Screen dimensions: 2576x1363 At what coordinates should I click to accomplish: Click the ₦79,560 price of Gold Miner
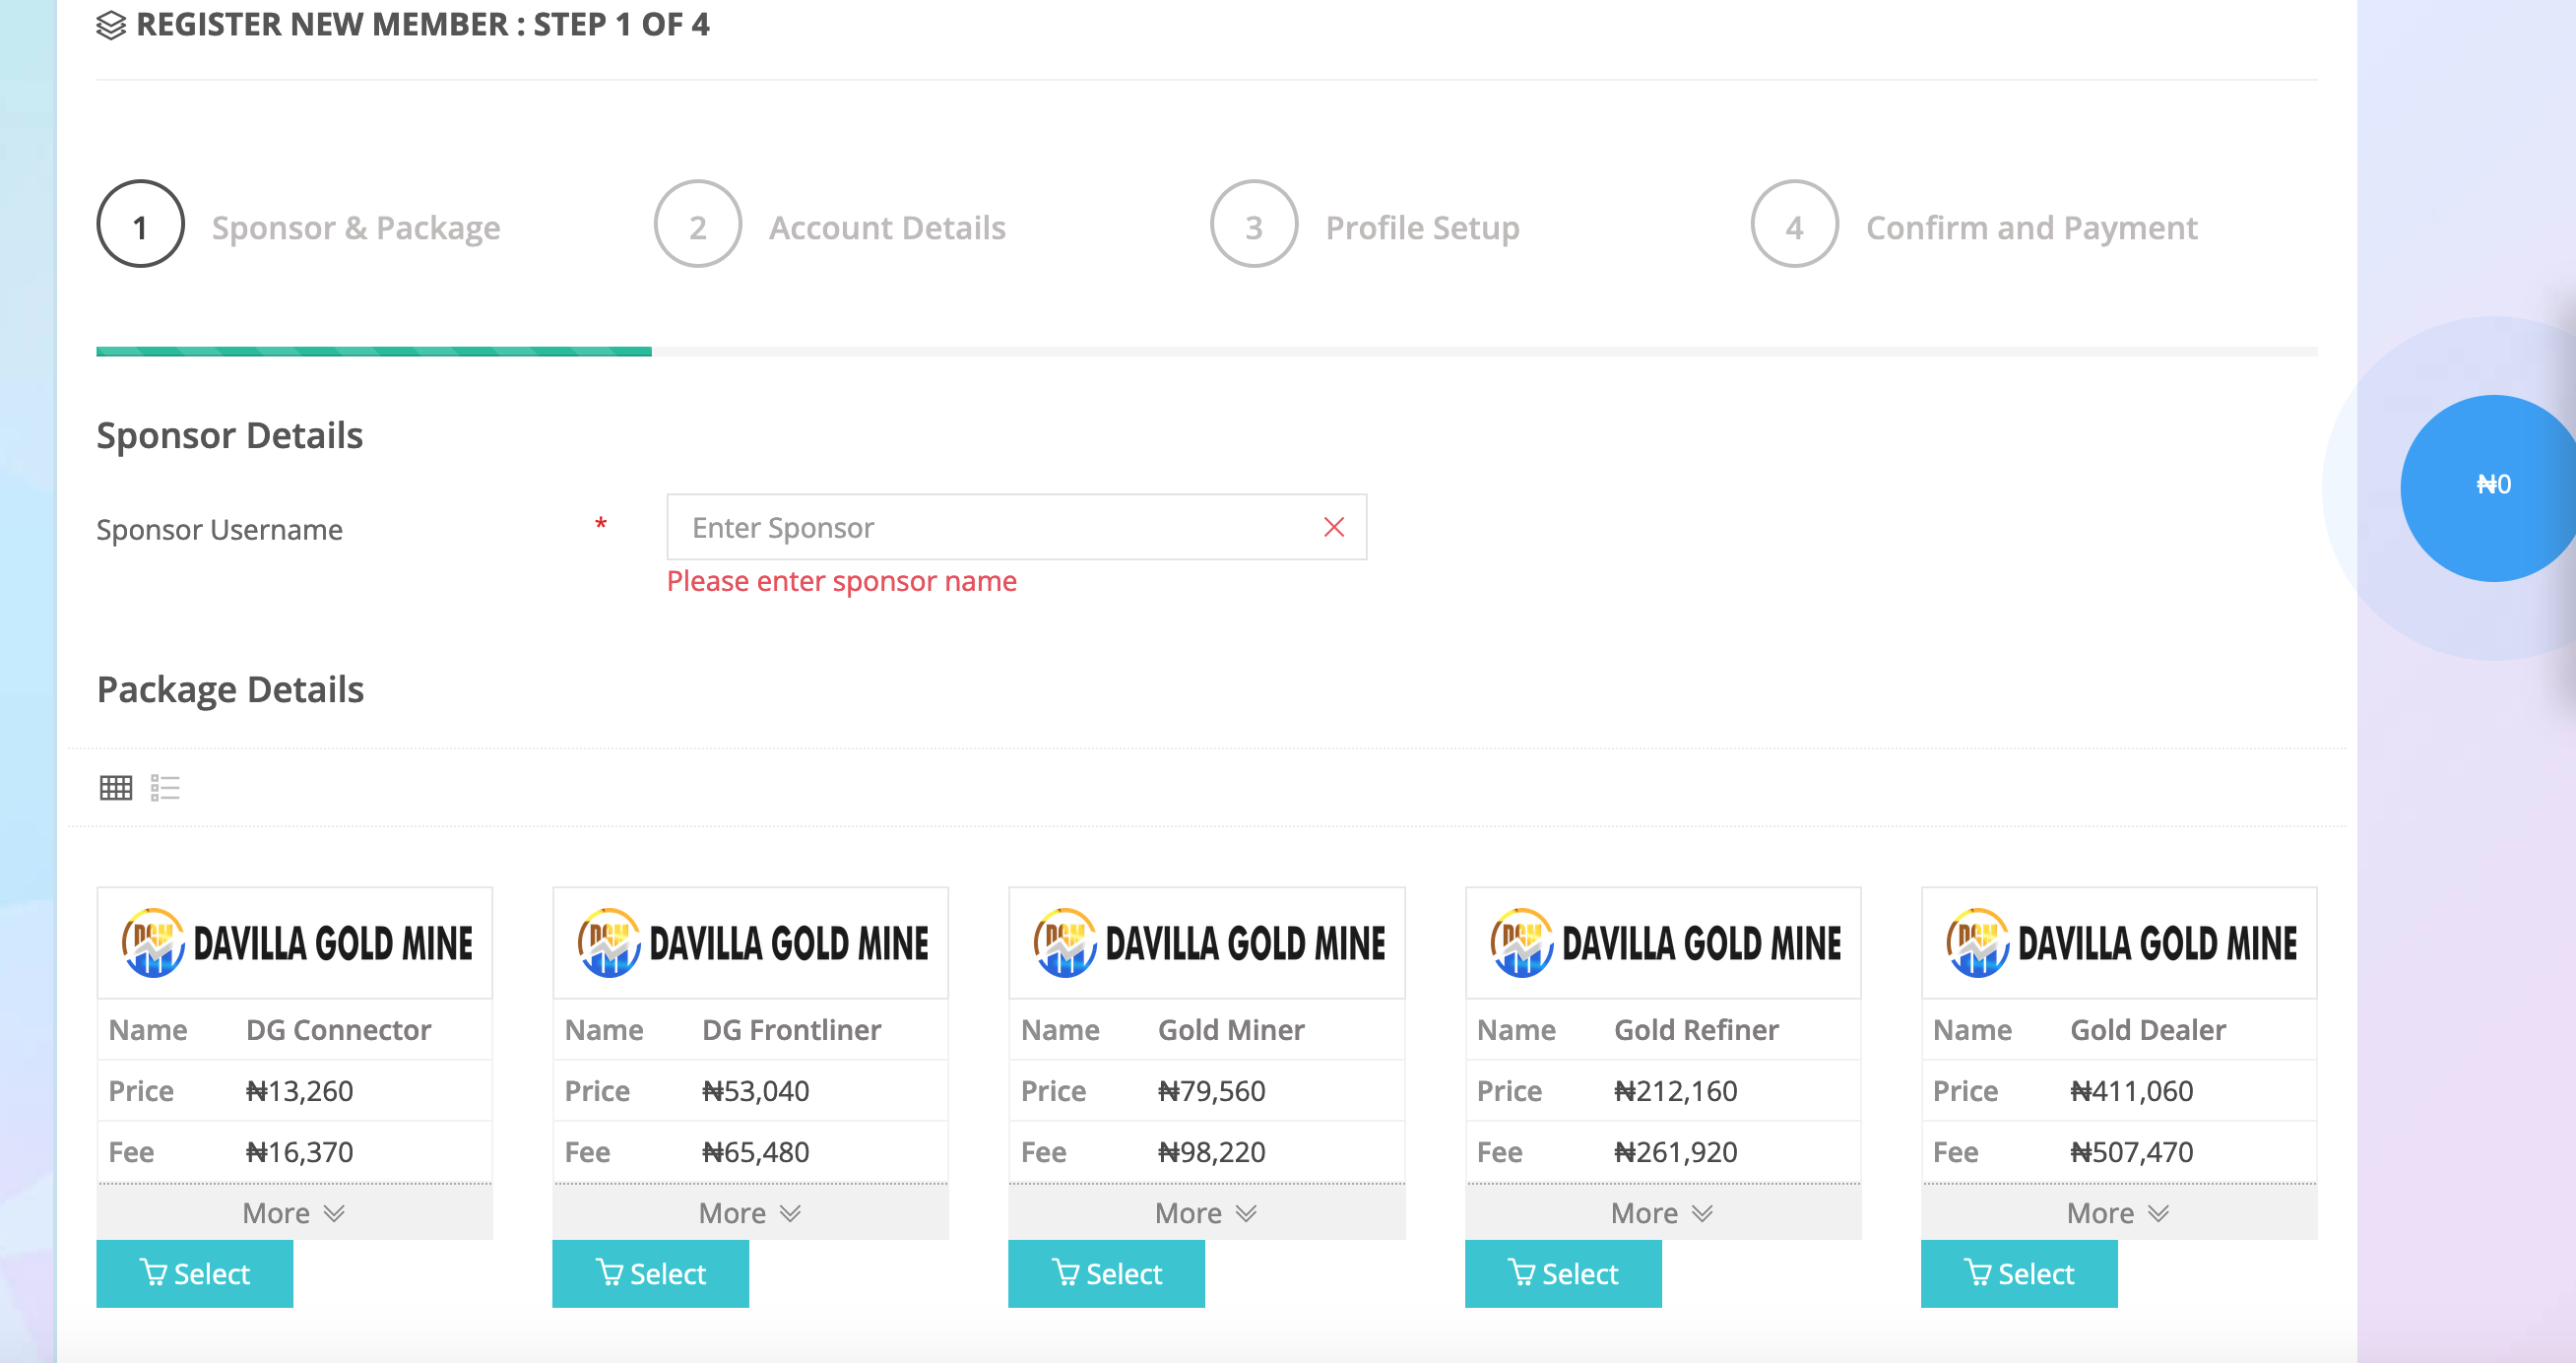coord(1211,1091)
